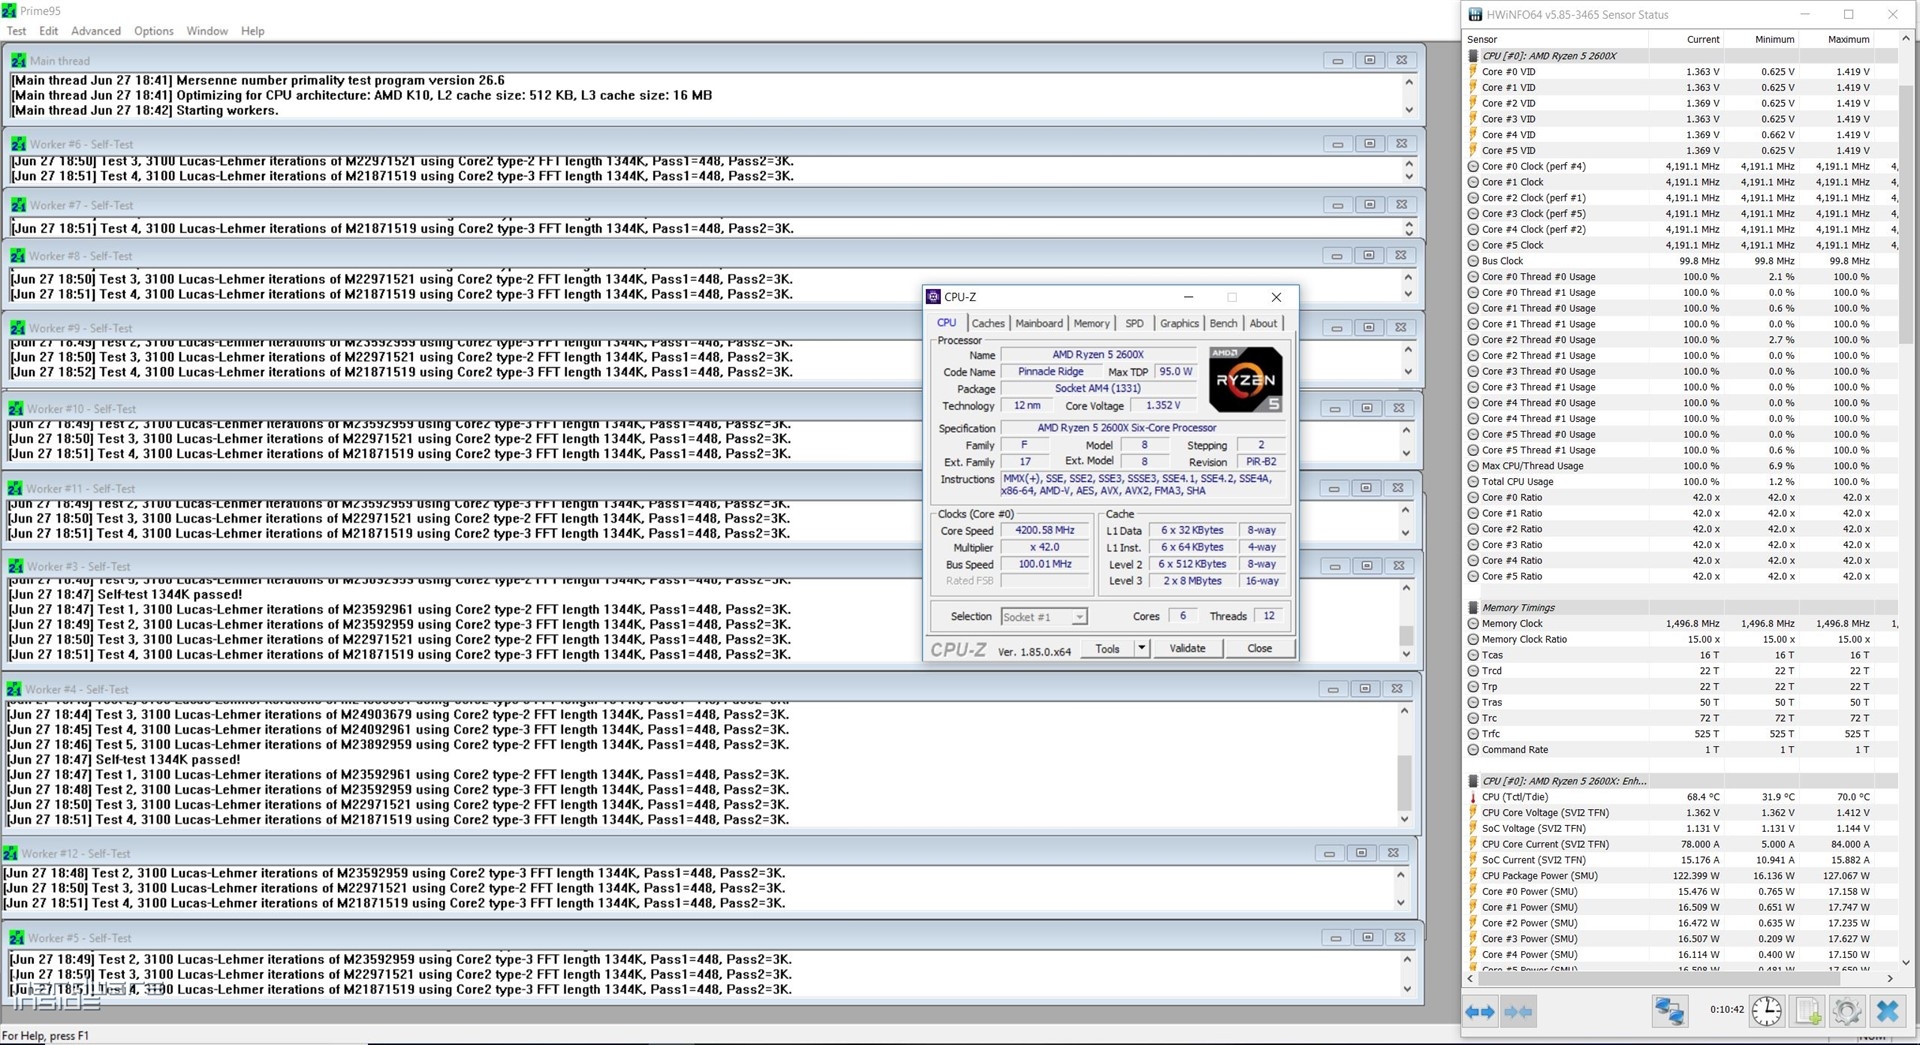The height and width of the screenshot is (1045, 1920).
Task: Switch to the About tab in CPU-Z
Action: coord(1263,323)
